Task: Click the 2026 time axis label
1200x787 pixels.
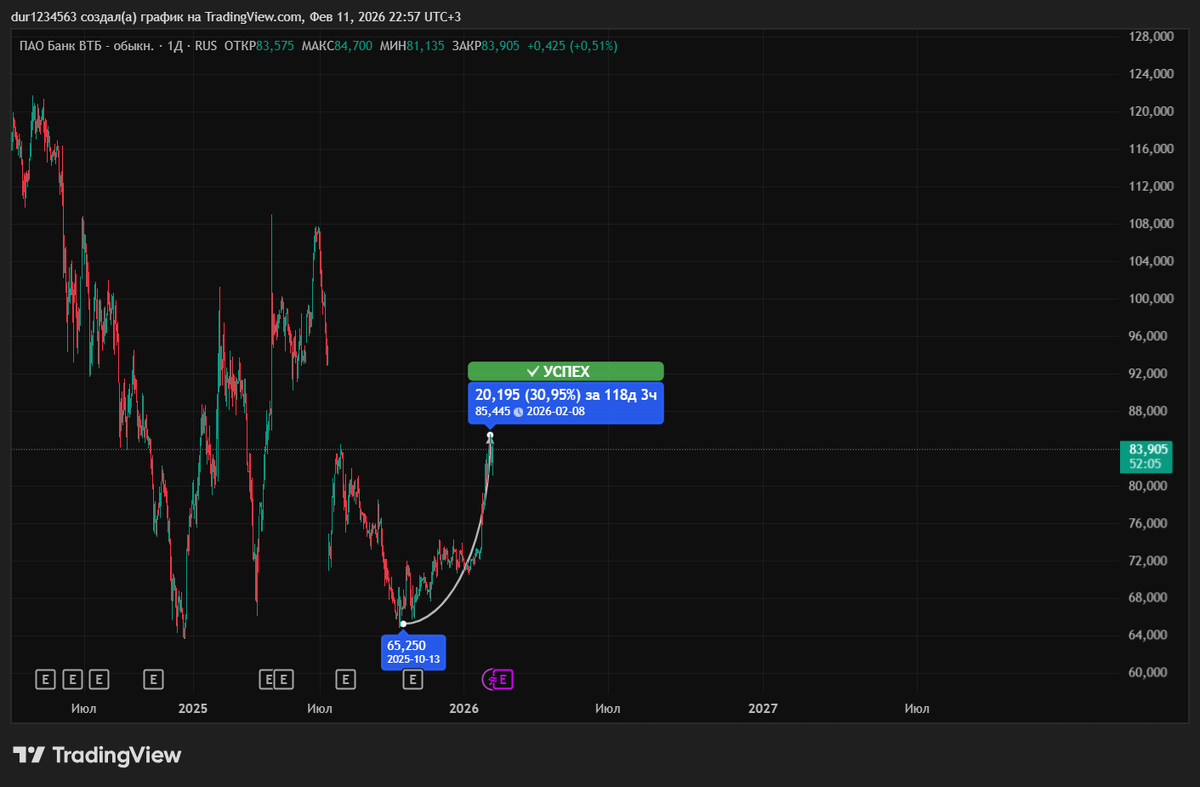Action: 464,708
